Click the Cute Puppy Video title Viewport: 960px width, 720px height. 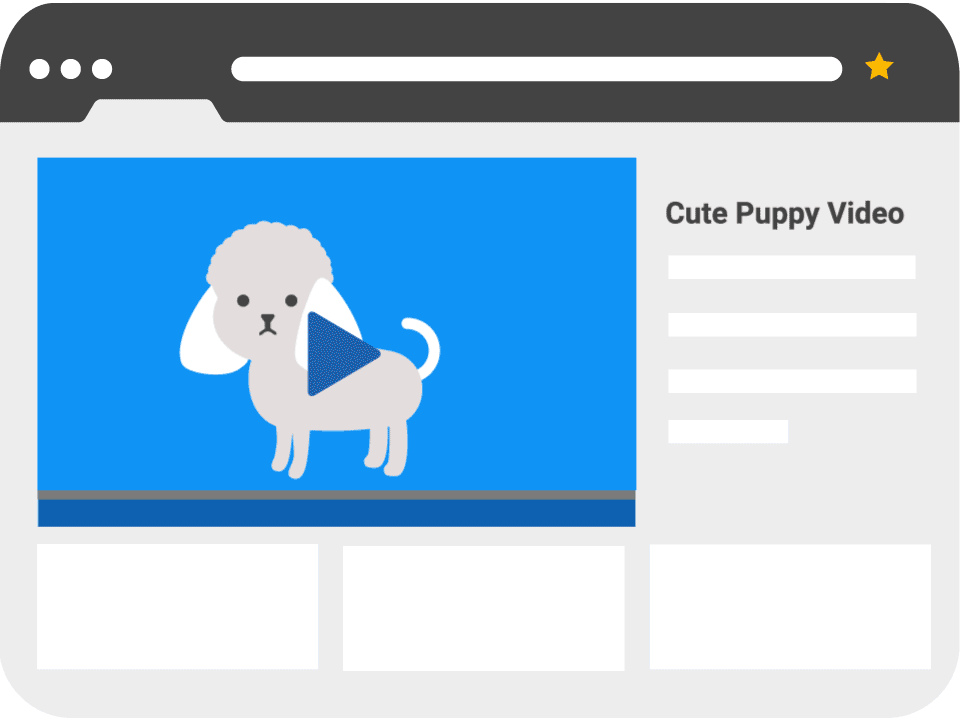[785, 214]
